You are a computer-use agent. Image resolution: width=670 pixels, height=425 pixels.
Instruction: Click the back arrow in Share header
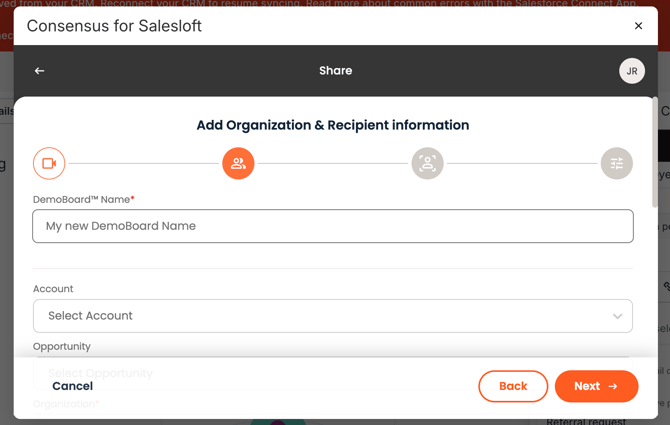[39, 71]
